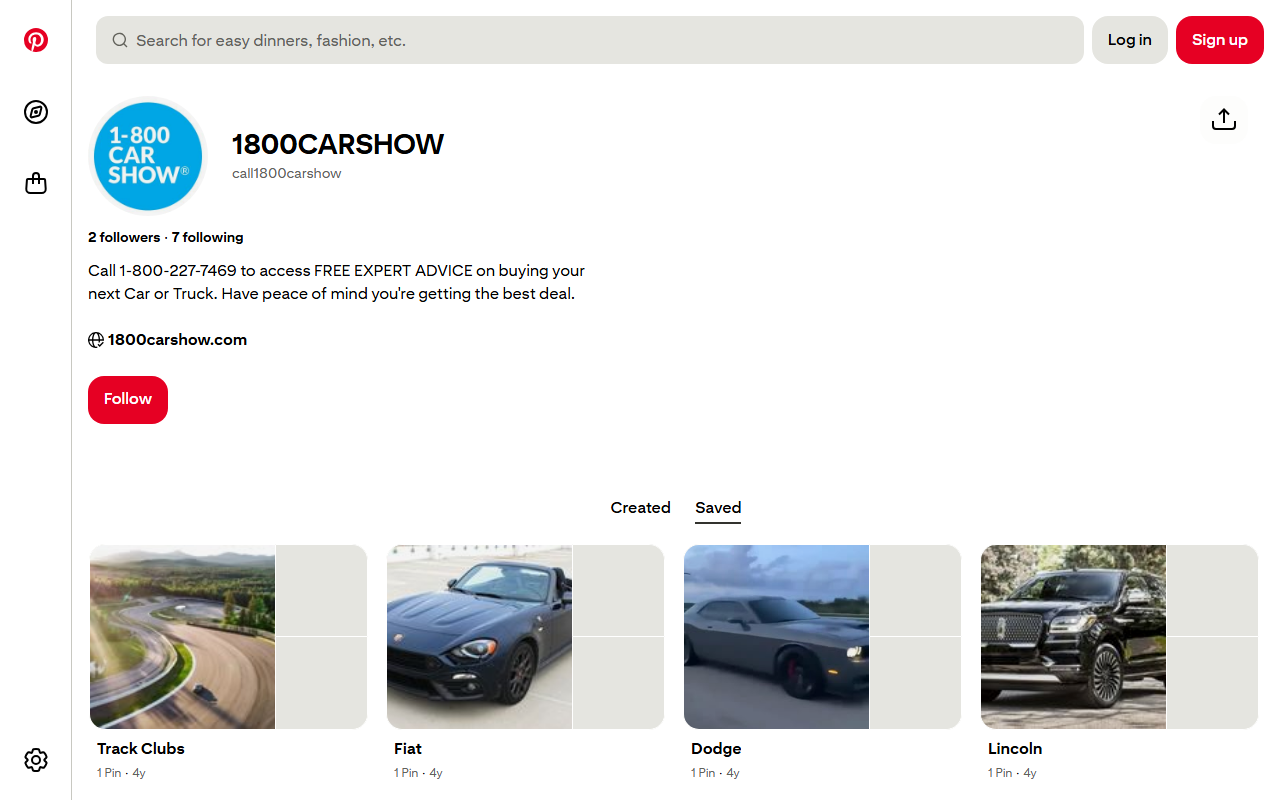Click the share profile upload icon
This screenshot has height=800, width=1280.
1224,120
